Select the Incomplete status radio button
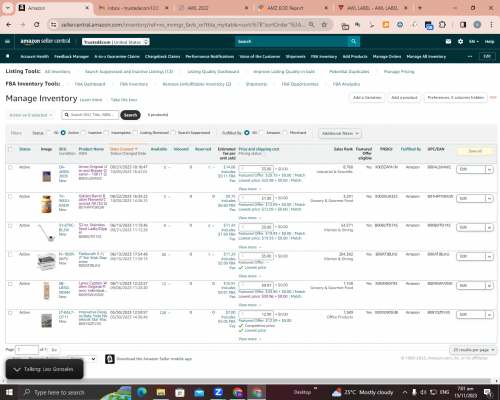 tap(106, 133)
